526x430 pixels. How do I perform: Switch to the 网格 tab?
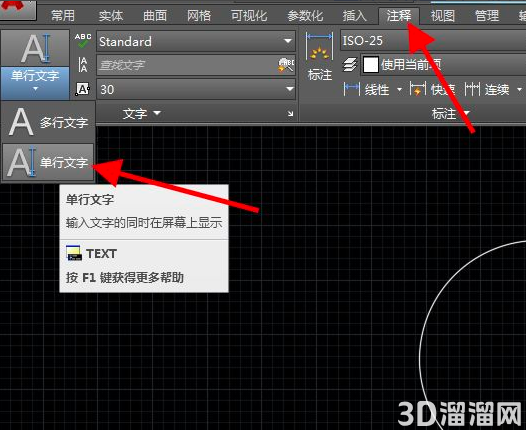point(199,15)
